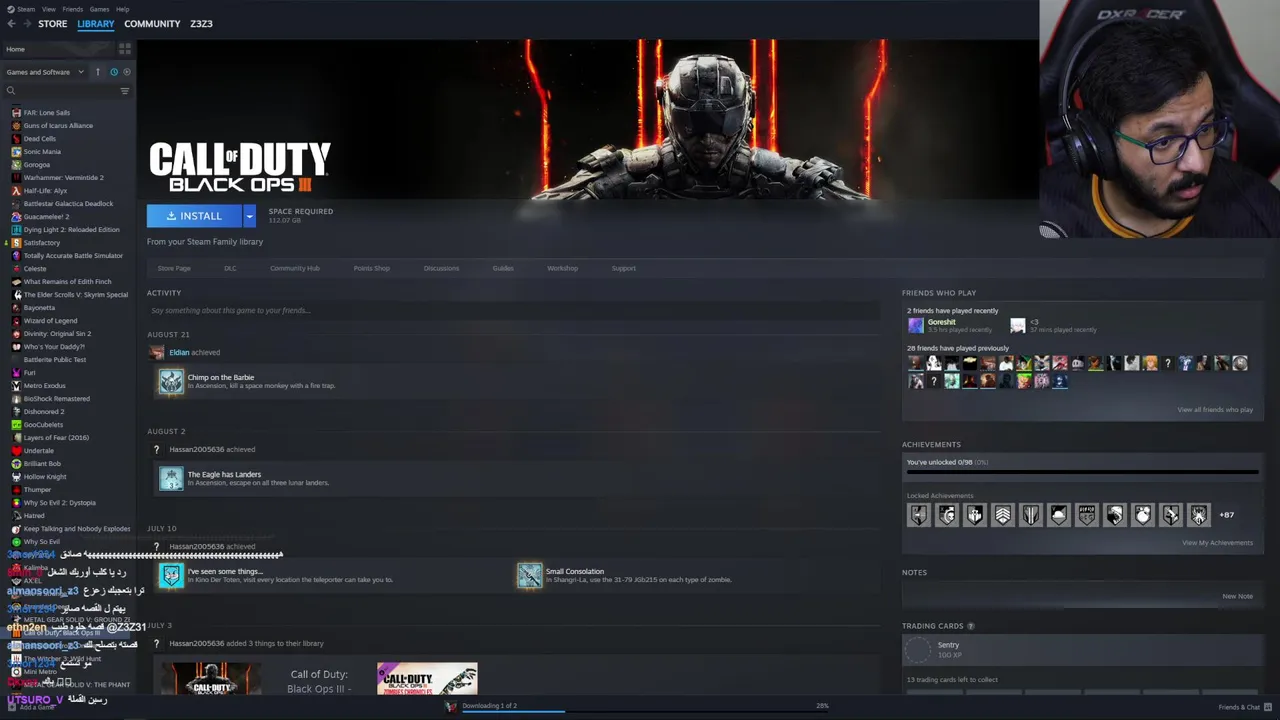Open the Help menu
1280x720 pixels.
(x=122, y=9)
